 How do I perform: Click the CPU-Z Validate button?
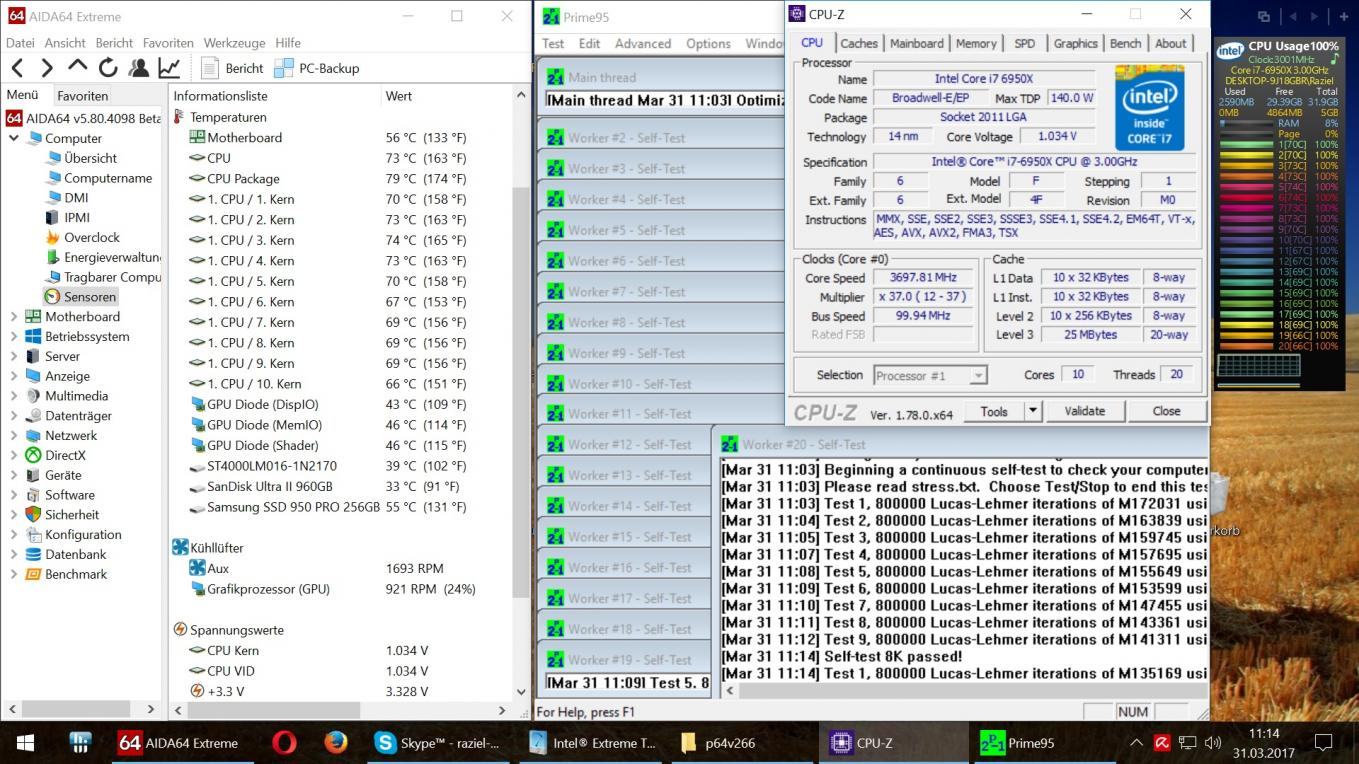coord(1084,411)
